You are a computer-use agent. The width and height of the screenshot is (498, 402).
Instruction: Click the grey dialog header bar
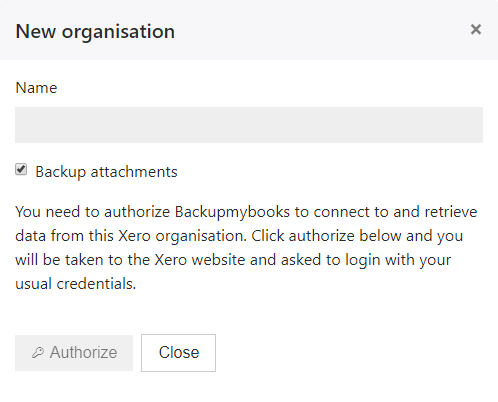click(x=249, y=30)
